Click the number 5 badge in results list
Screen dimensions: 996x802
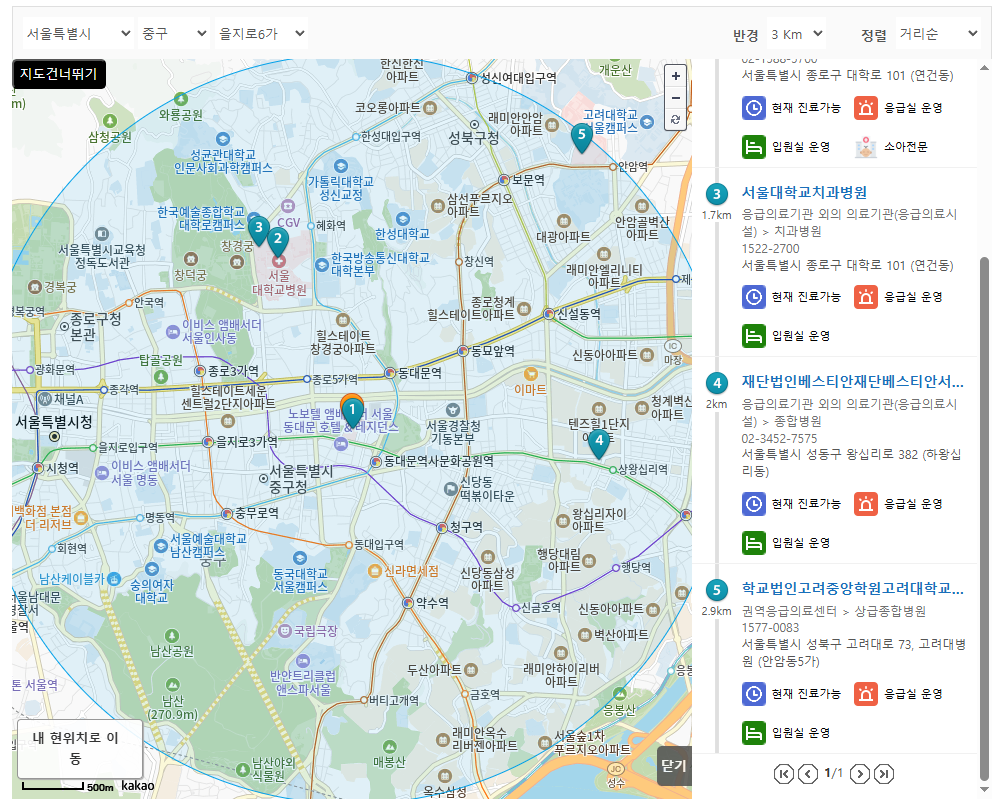[x=717, y=590]
